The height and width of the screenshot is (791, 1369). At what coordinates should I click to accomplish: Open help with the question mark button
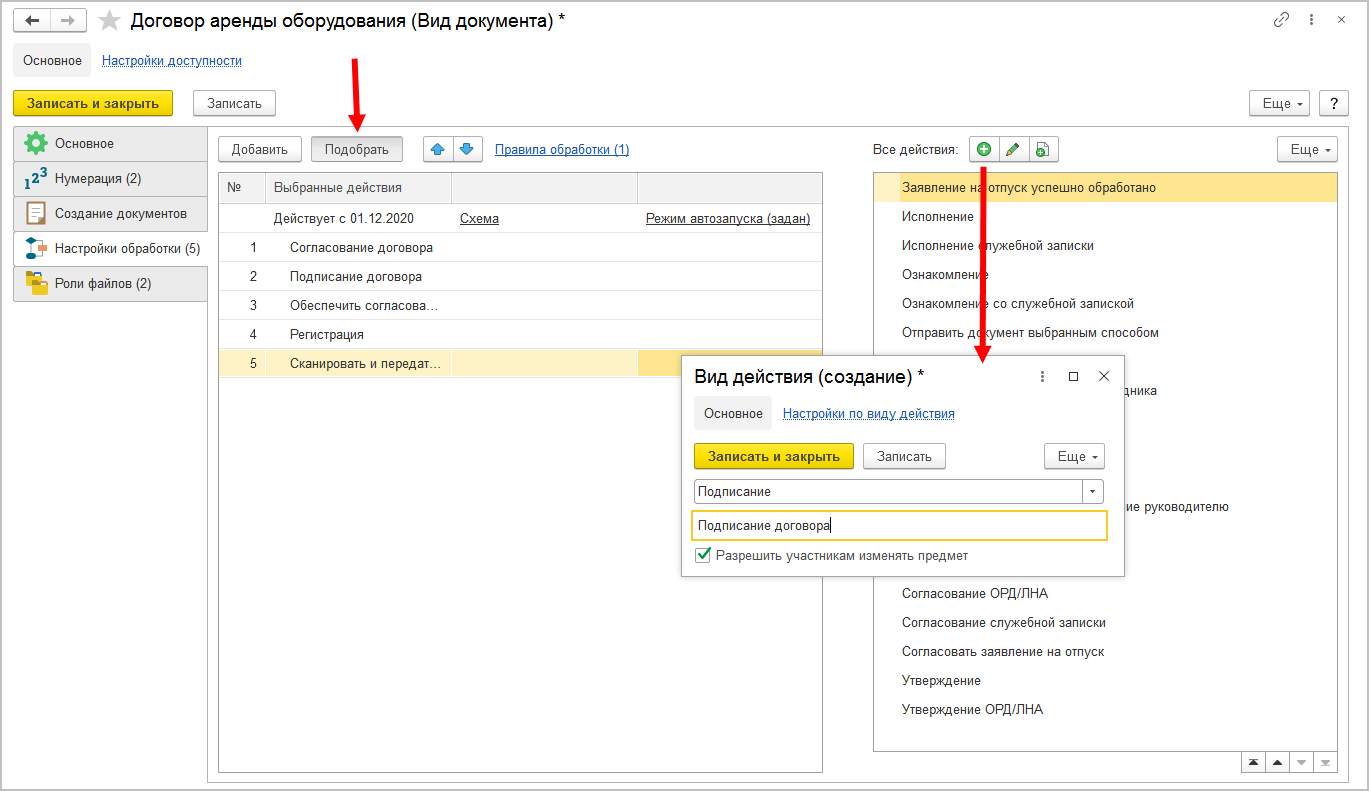coord(1333,103)
